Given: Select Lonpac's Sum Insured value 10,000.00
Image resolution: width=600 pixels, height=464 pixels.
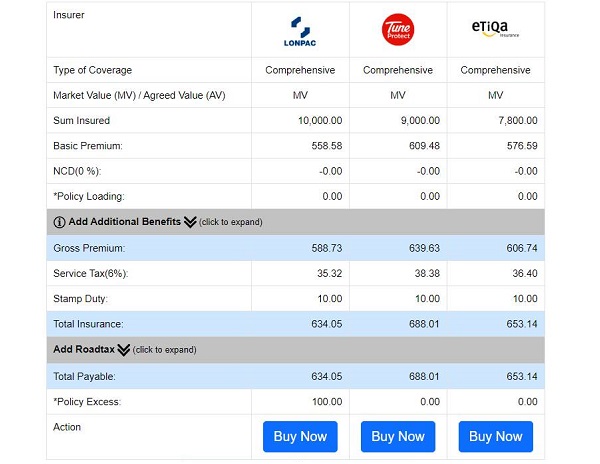Looking at the screenshot, I should [320, 120].
